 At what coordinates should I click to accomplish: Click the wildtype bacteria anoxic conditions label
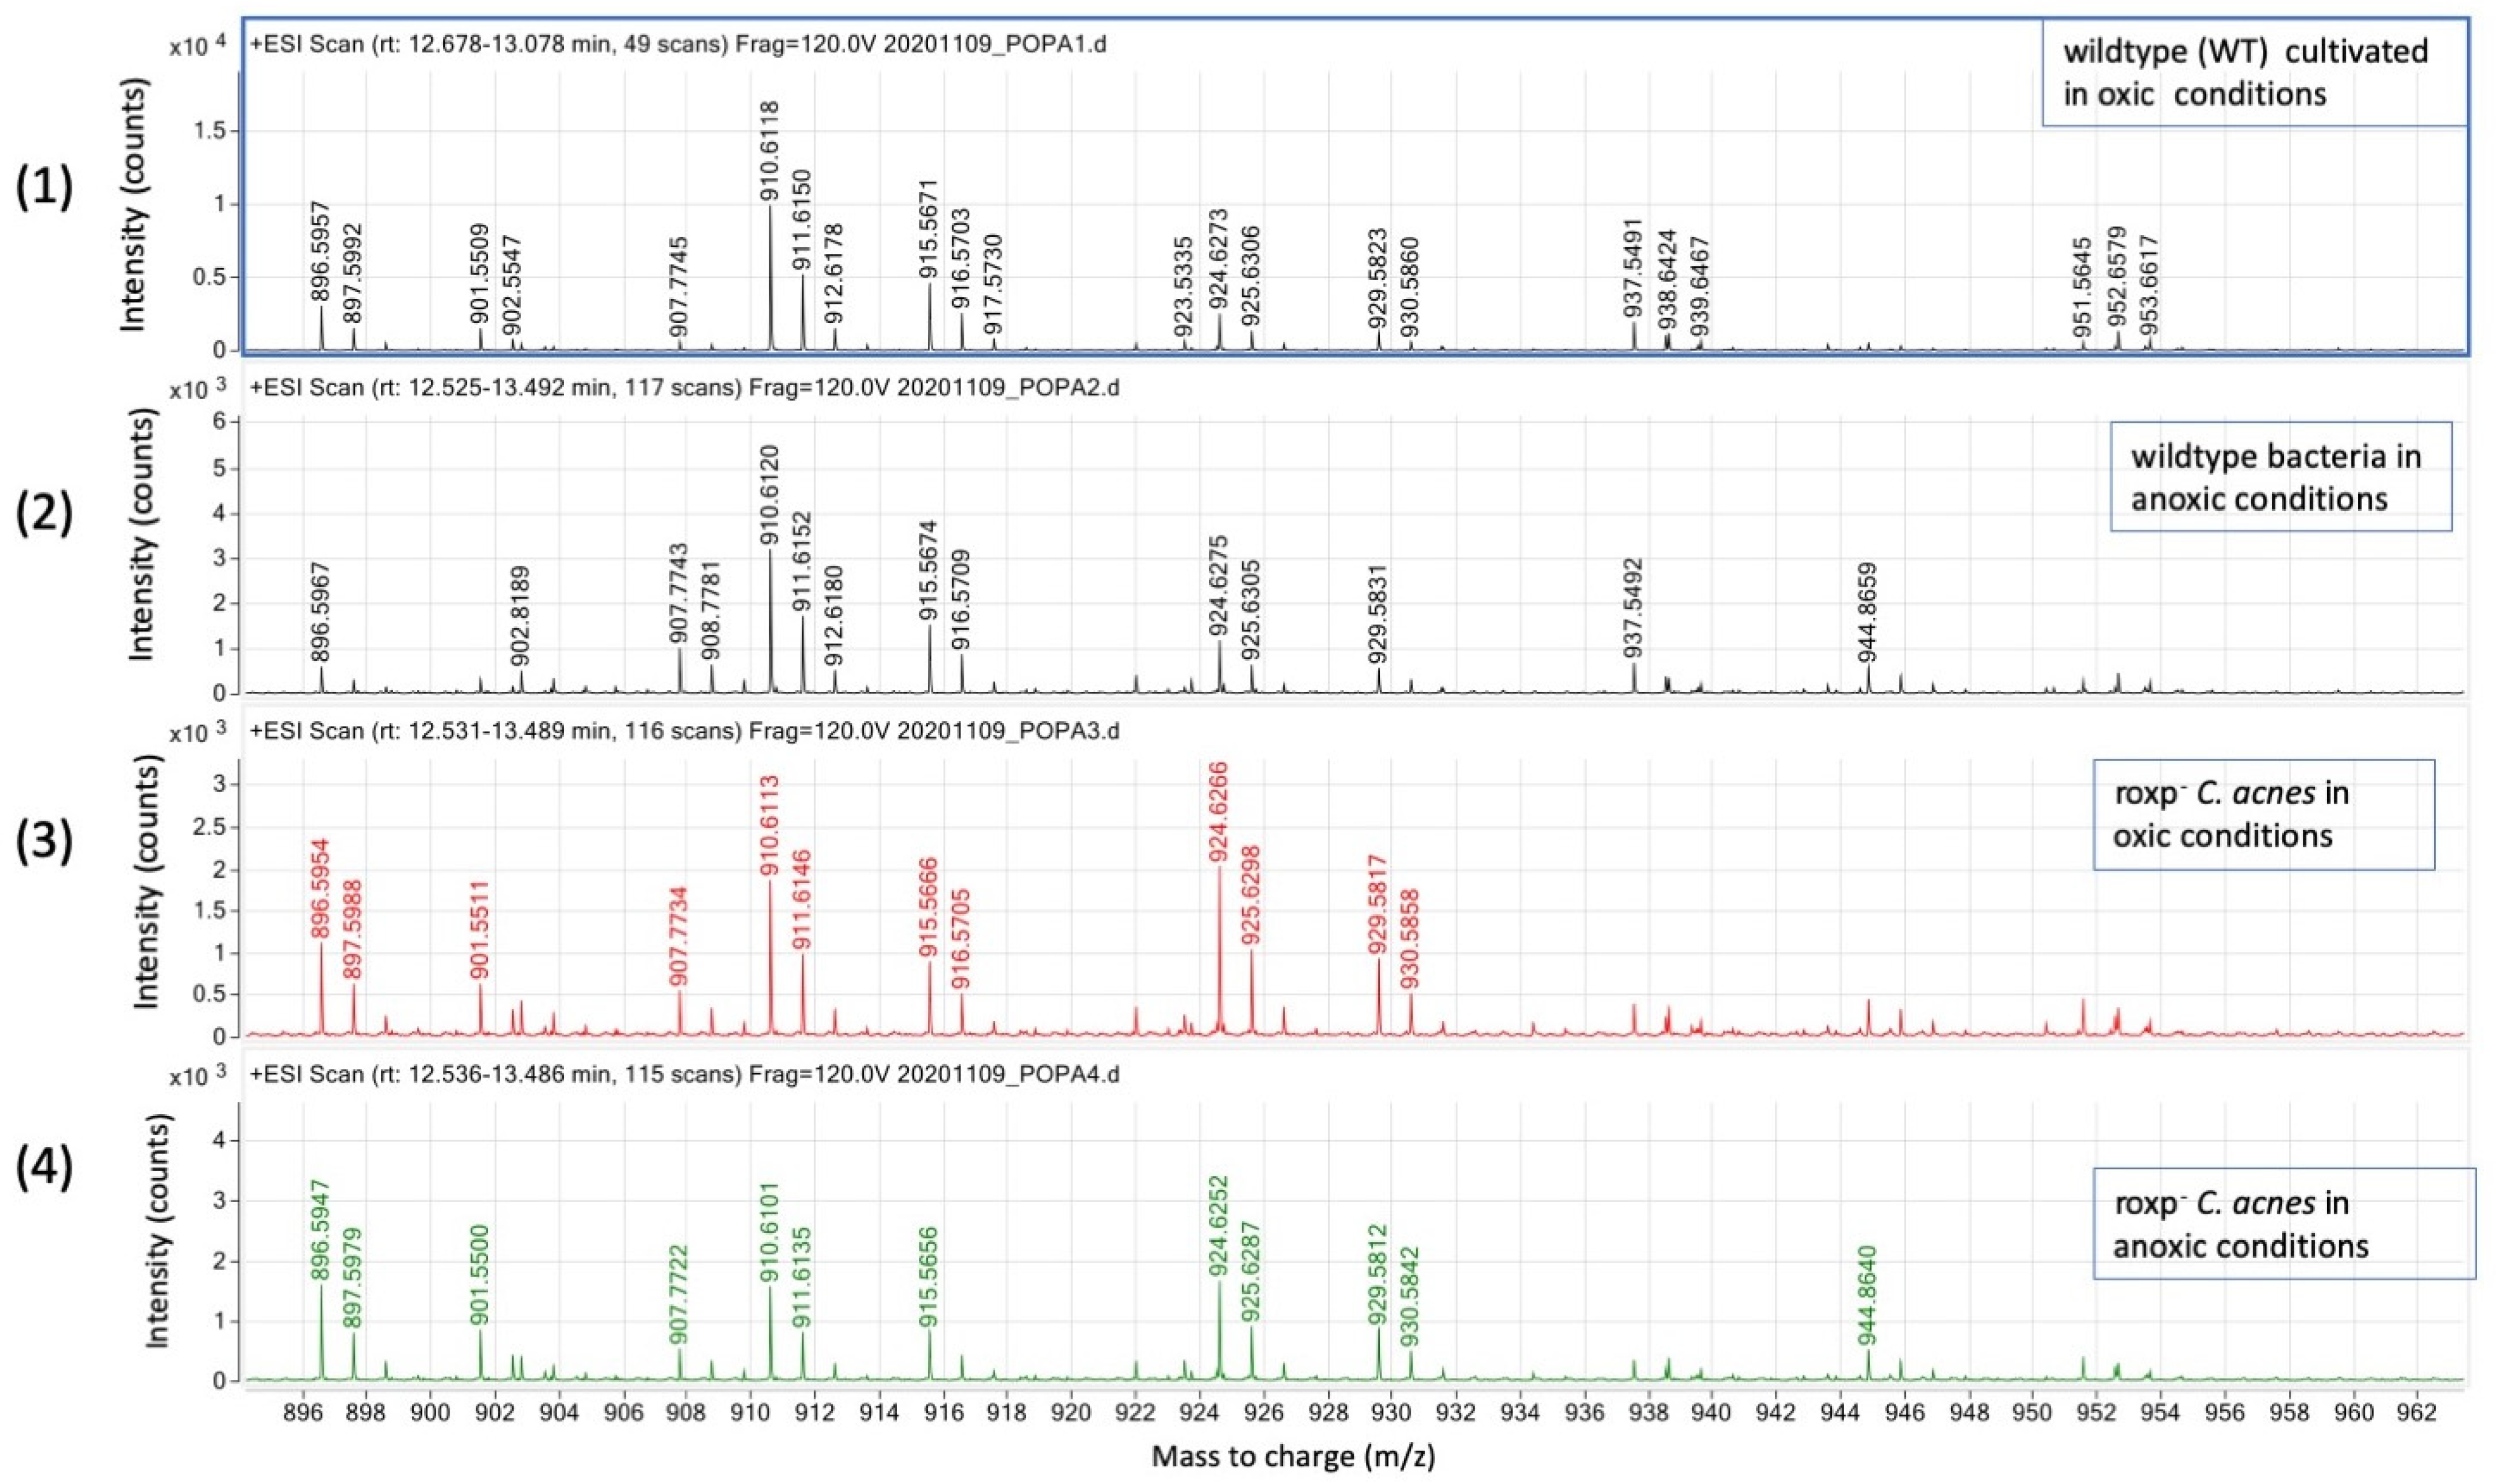(x=2279, y=477)
